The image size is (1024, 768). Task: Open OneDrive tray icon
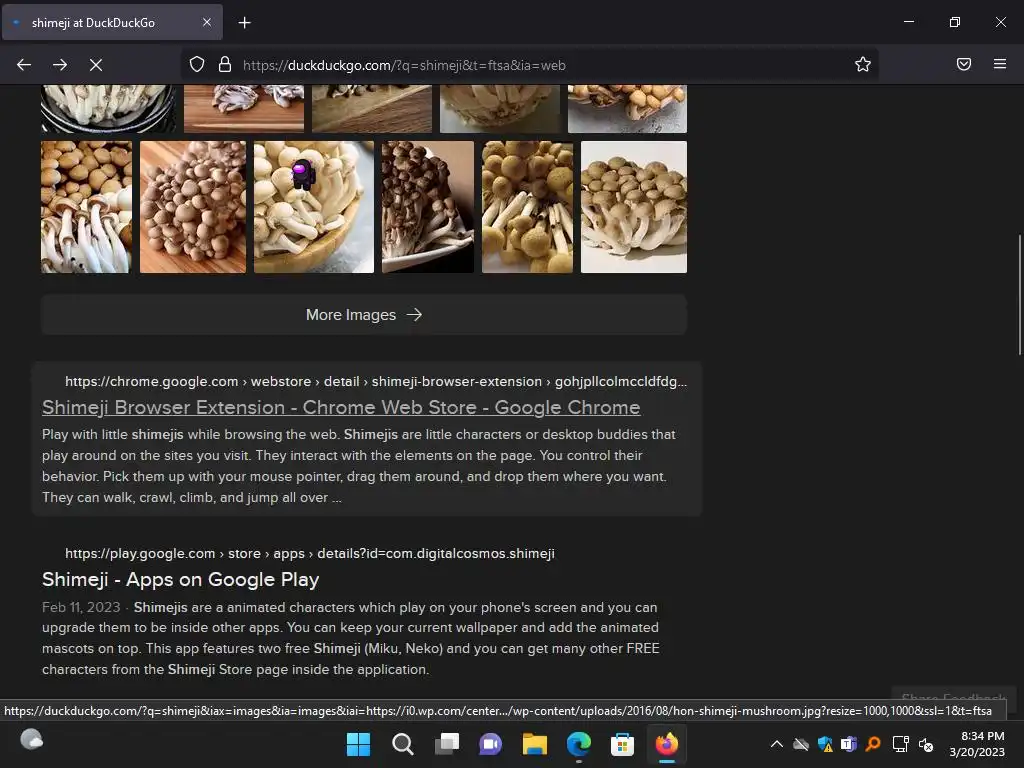point(801,744)
